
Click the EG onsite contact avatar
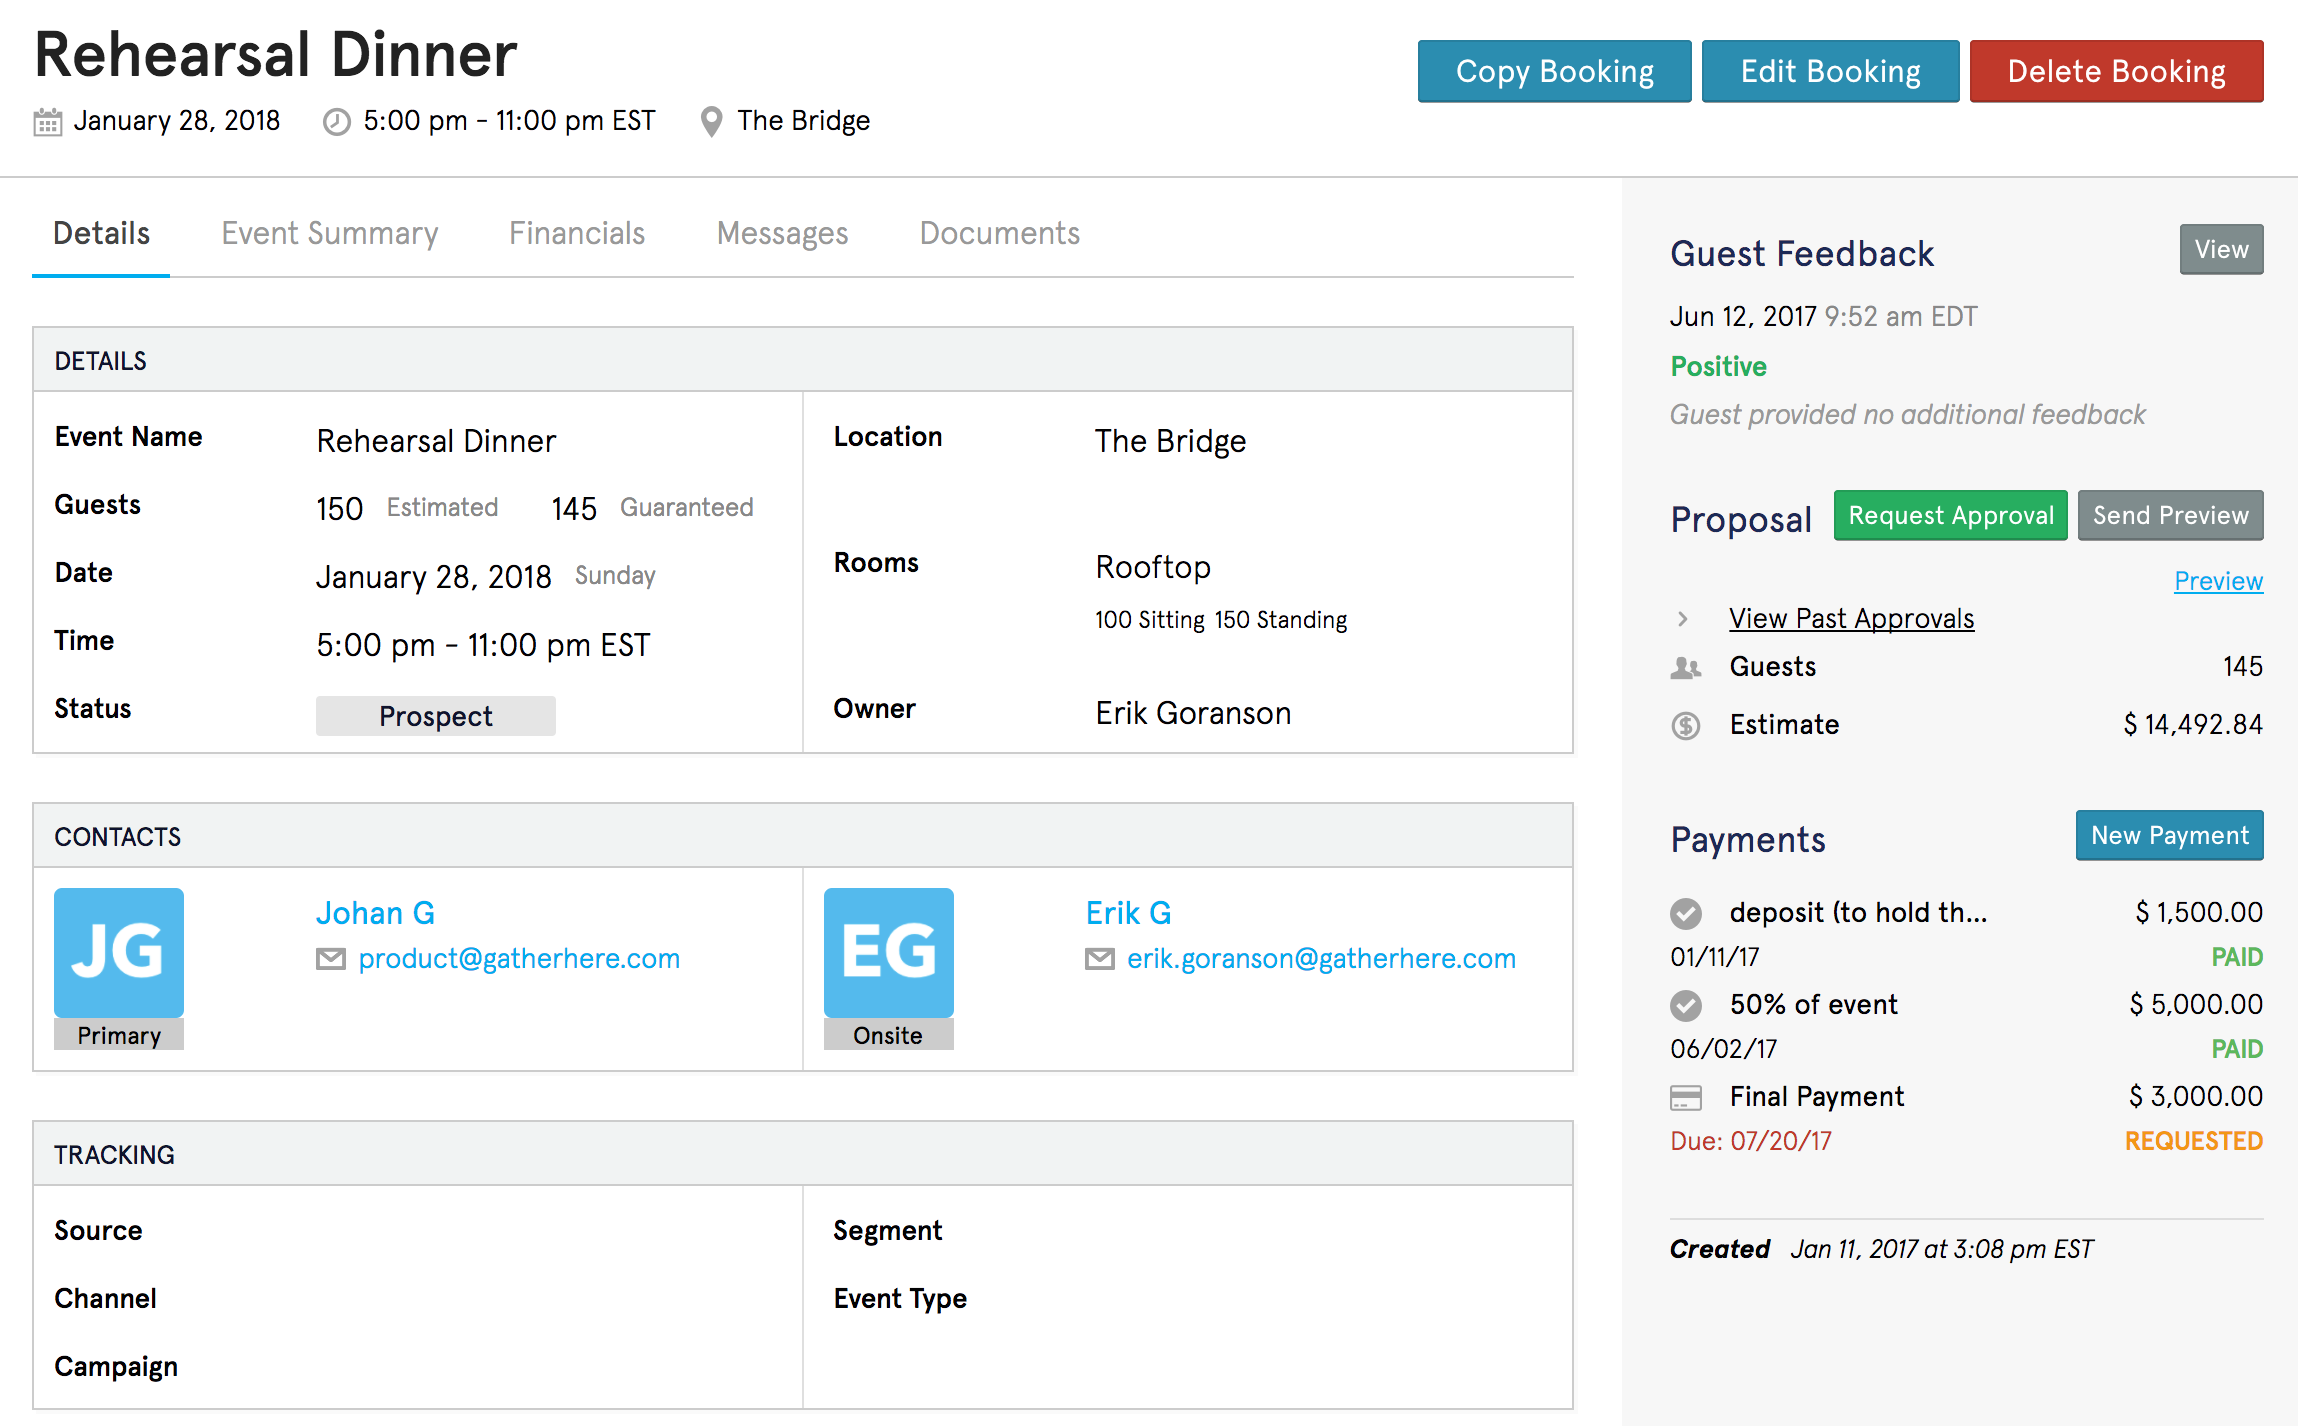pyautogui.click(x=888, y=952)
